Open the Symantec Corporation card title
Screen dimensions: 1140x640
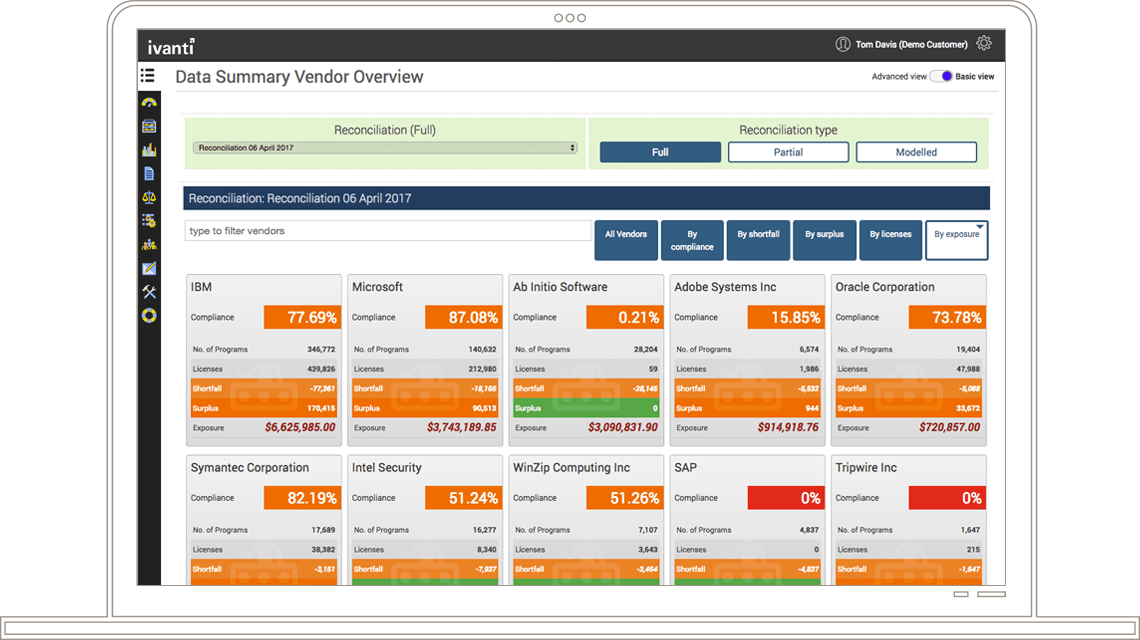coord(249,468)
